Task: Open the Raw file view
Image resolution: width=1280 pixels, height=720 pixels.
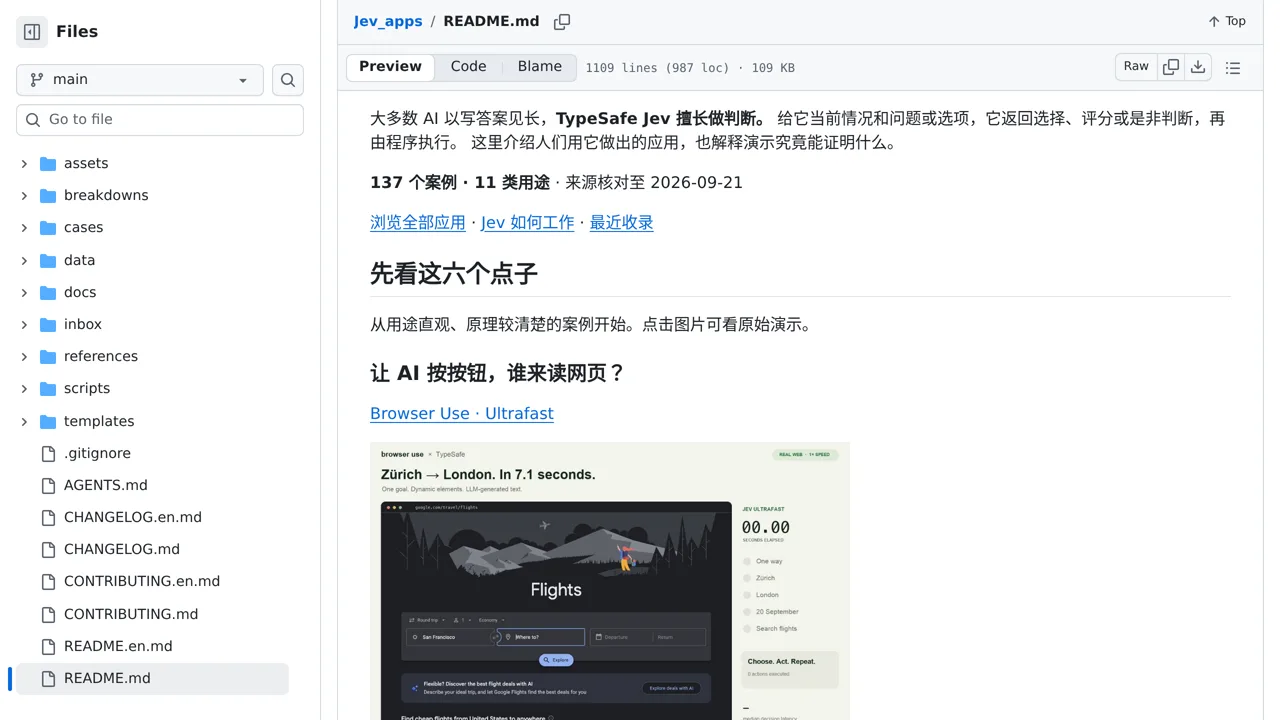Action: point(1136,67)
